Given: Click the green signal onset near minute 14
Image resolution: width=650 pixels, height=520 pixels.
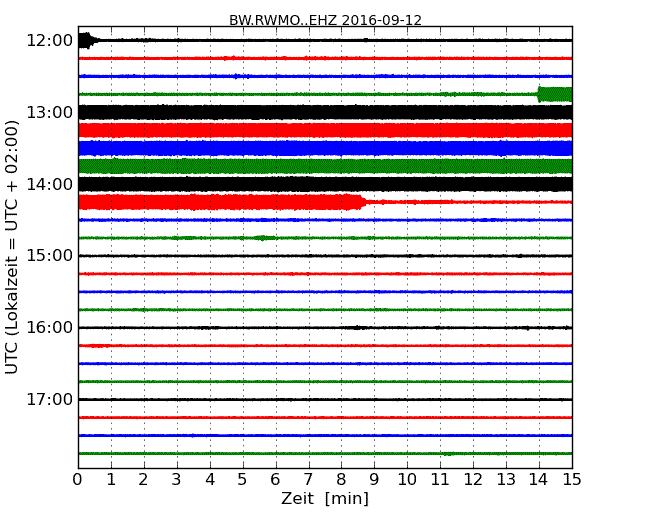Looking at the screenshot, I should pos(555,94).
